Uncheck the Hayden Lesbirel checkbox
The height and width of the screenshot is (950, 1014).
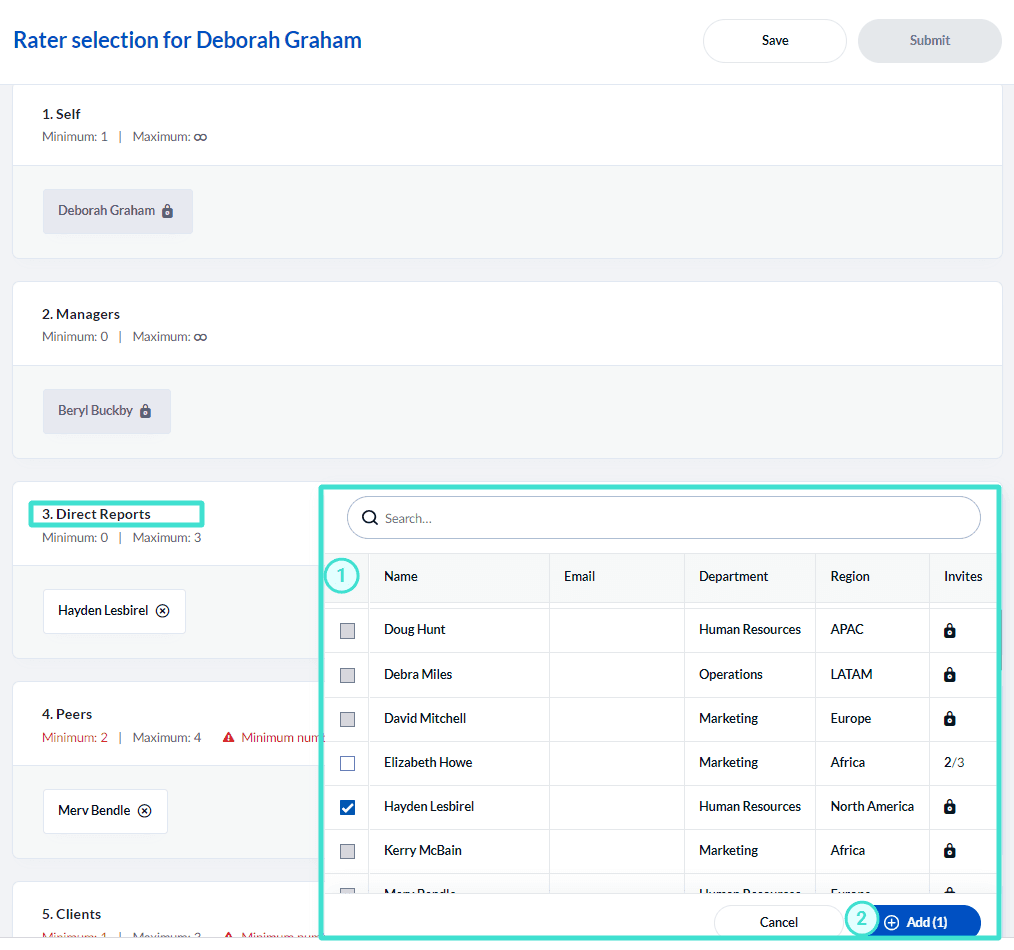coord(347,807)
